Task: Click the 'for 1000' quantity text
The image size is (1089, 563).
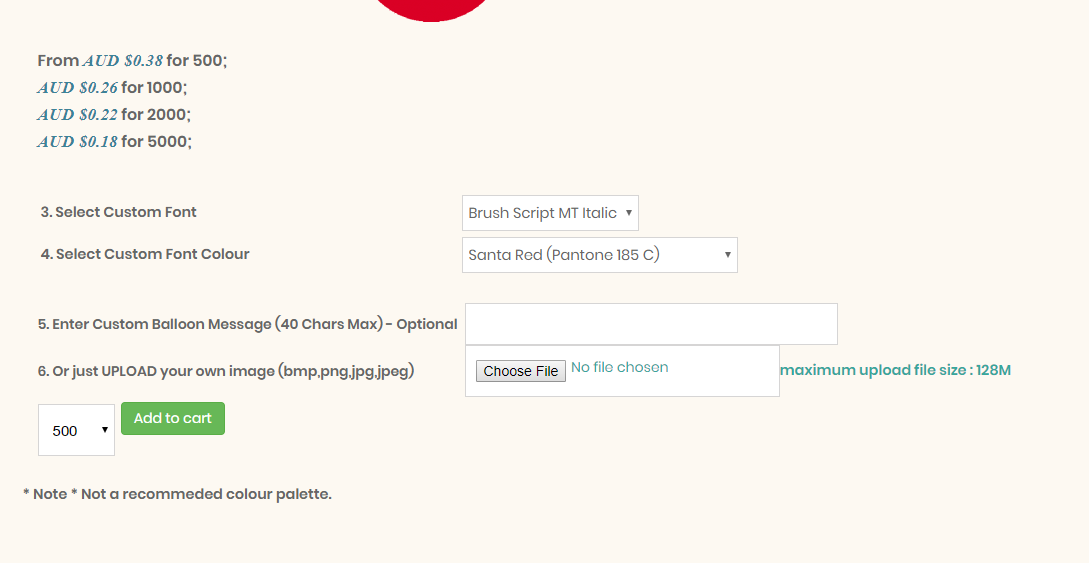Action: 153,88
